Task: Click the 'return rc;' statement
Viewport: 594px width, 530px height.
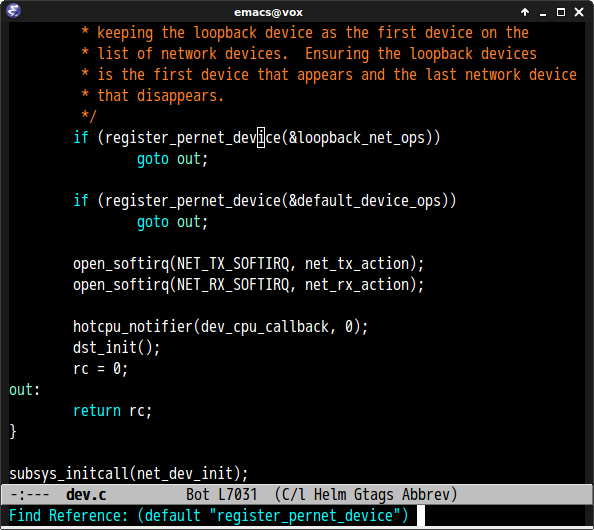Action: 112,411
